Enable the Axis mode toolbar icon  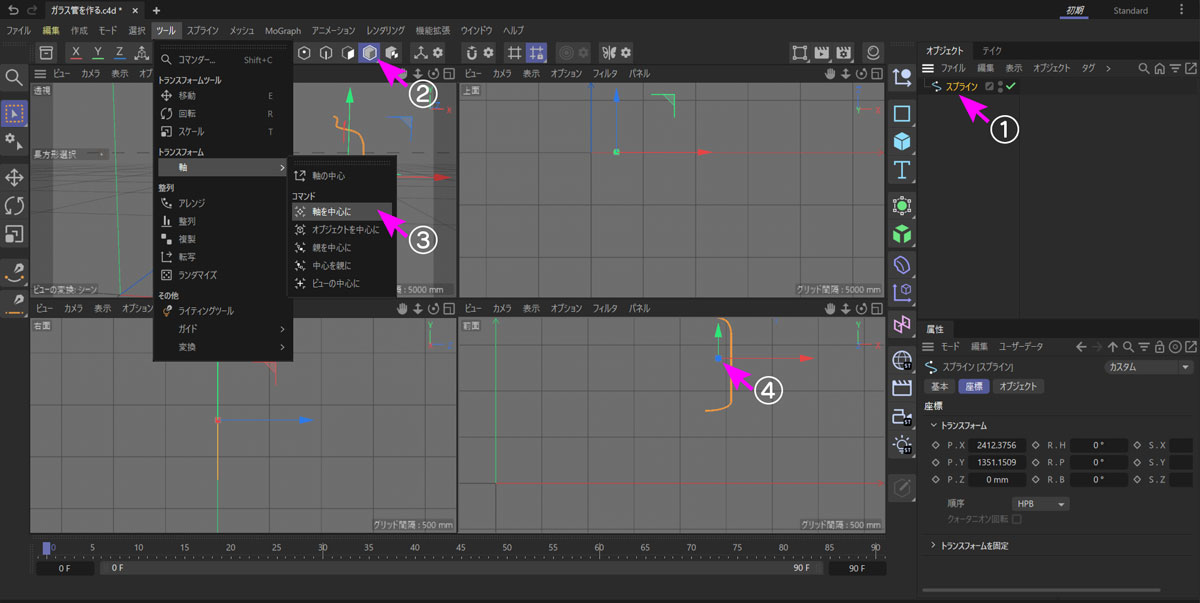pos(421,52)
